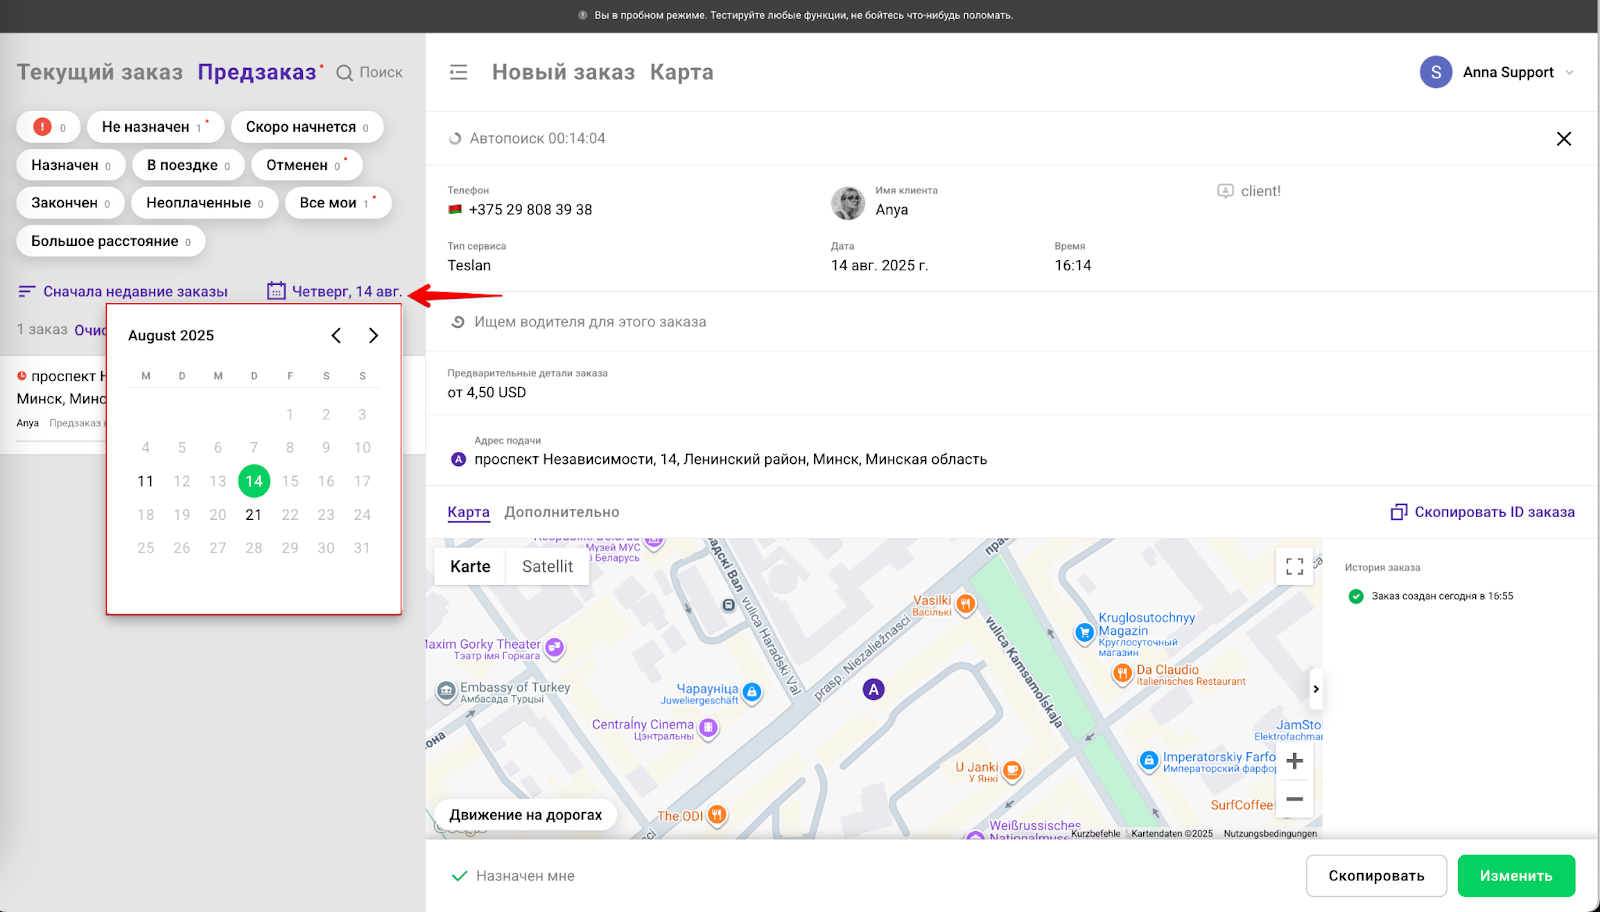Viewport: 1600px width, 912px height.
Task: Click the Anya client avatar
Action: [848, 203]
